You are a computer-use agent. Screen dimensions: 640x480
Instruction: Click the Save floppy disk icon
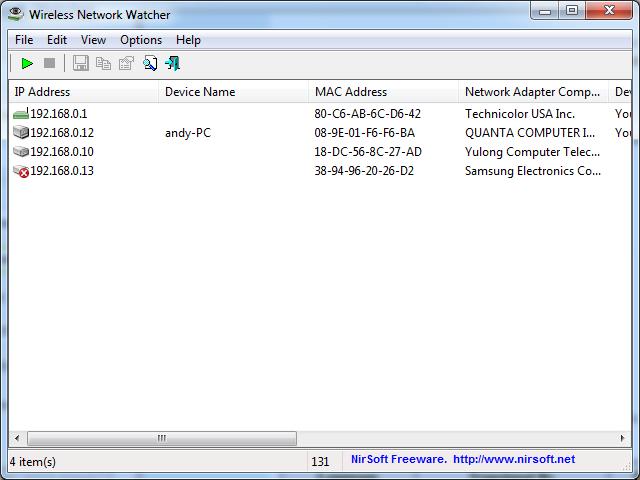[x=81, y=64]
